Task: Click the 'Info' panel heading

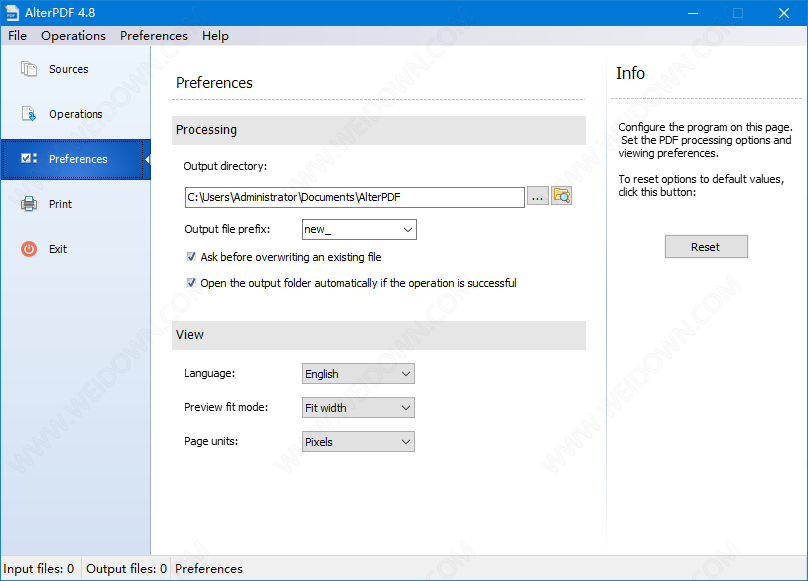Action: click(630, 73)
